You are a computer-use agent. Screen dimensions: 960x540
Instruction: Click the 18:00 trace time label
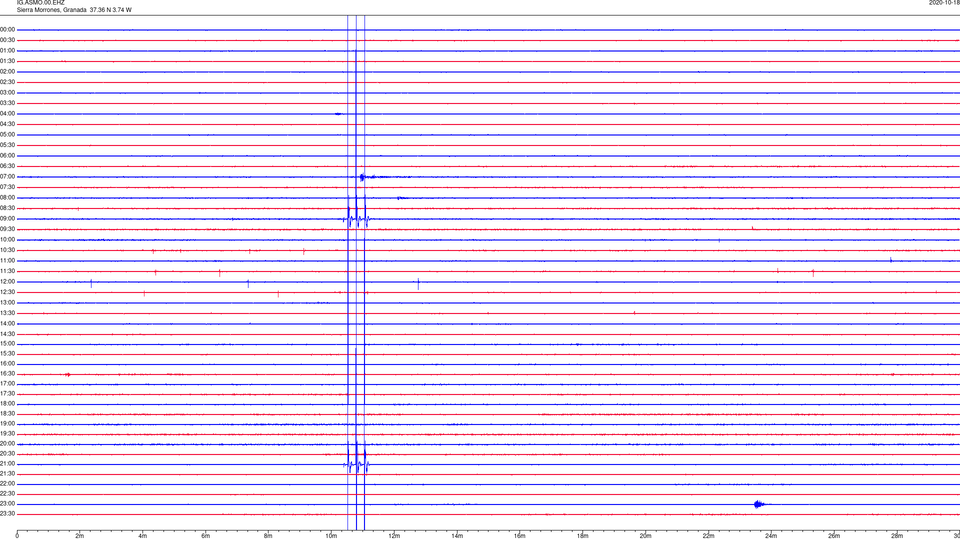8,403
